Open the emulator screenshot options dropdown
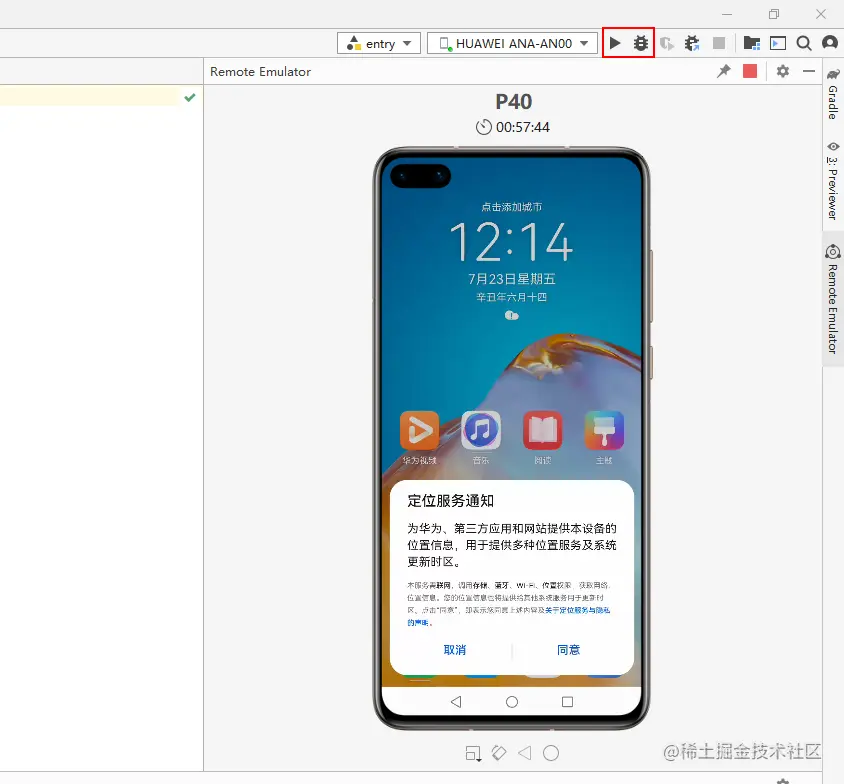The height and width of the screenshot is (784, 844). 473,753
